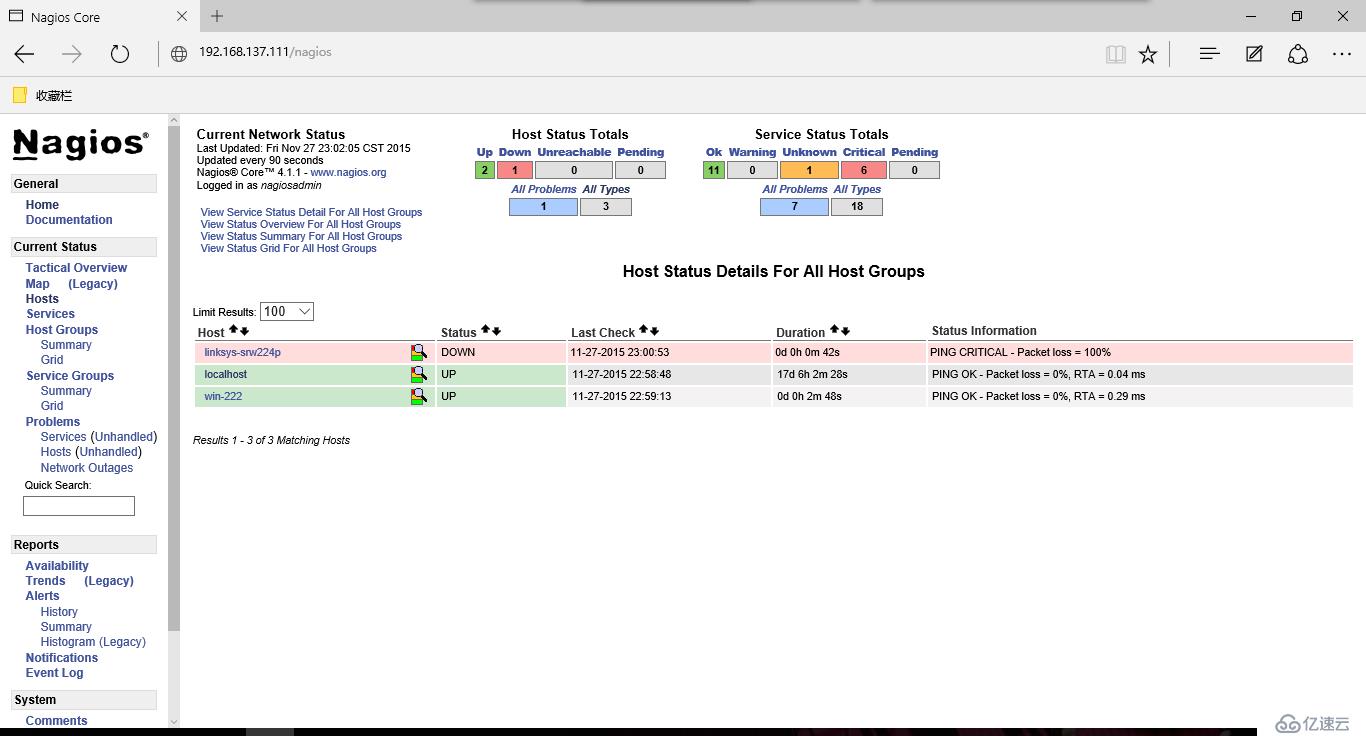Go back with browser back arrow
This screenshot has height=736, width=1366.
25,54
